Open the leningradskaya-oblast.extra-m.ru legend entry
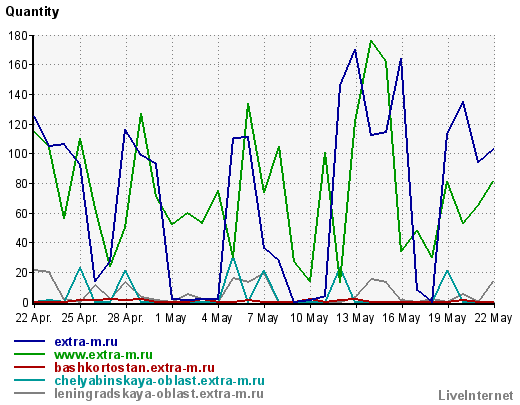Image resolution: width=520 pixels, height=405 pixels. 159,394
